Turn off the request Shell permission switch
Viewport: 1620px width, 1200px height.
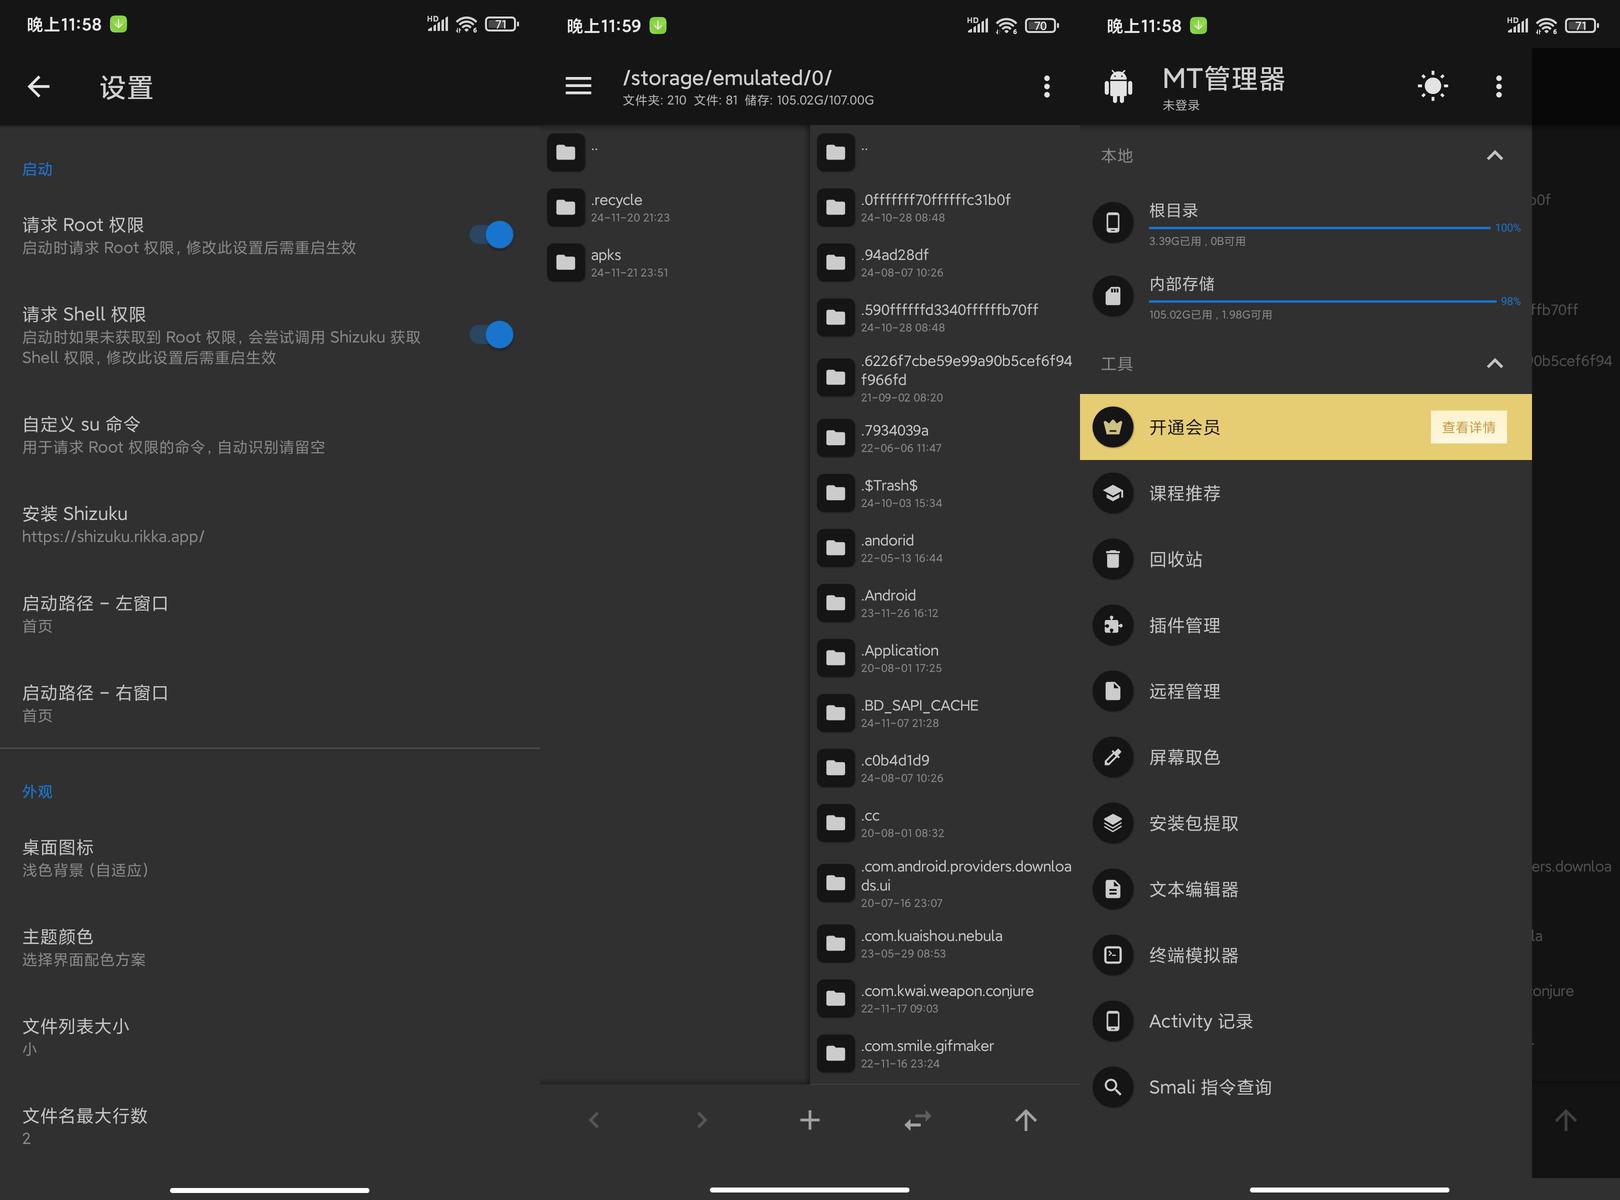tap(492, 335)
